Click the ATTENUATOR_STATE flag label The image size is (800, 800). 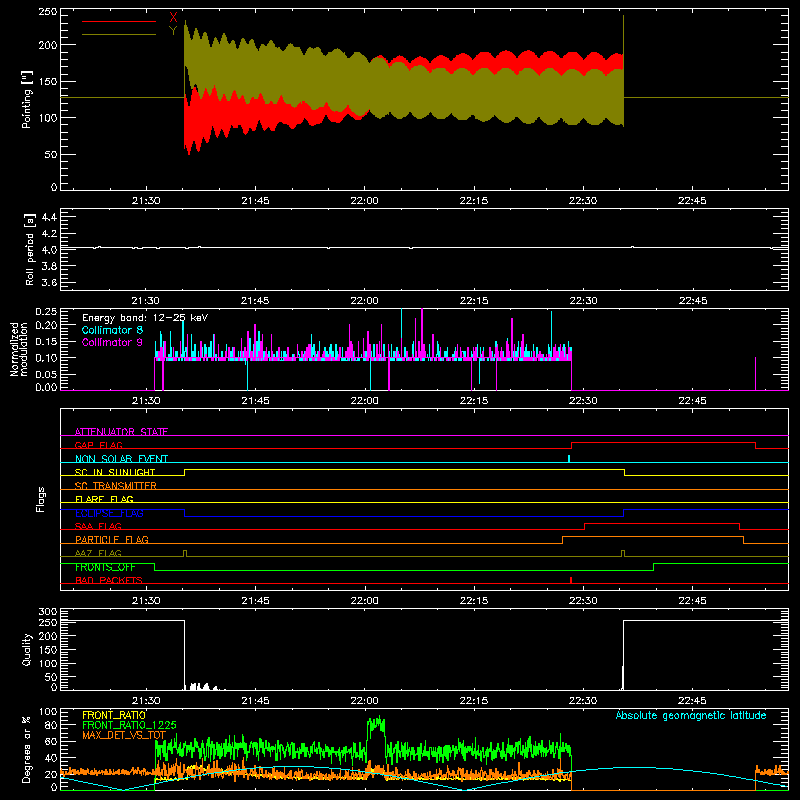pyautogui.click(x=121, y=432)
